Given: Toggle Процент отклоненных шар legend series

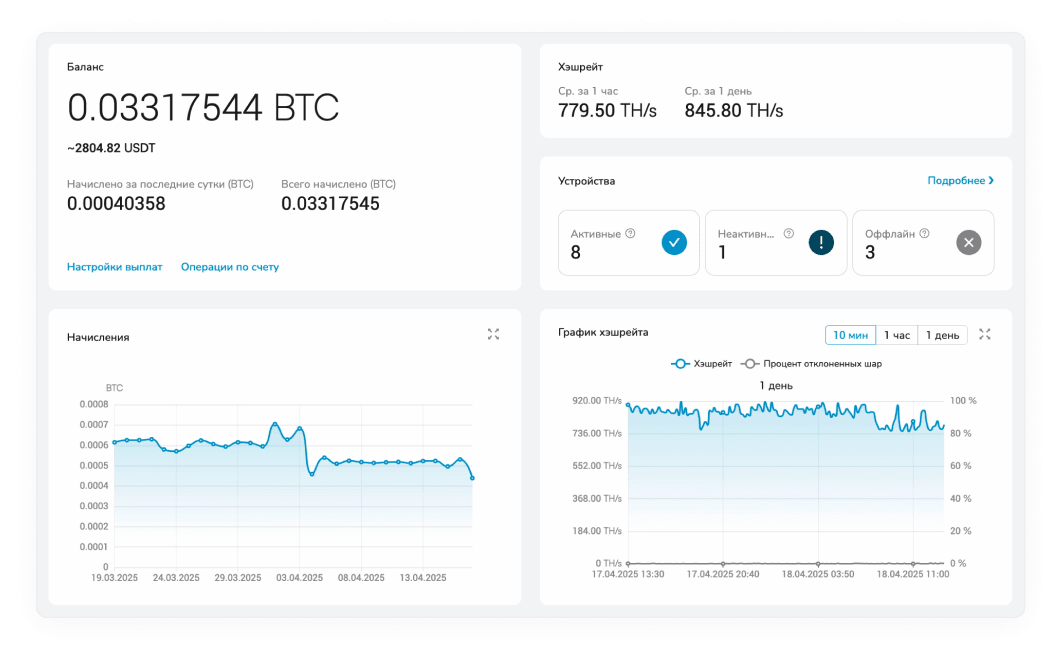Looking at the screenshot, I should coord(812,364).
